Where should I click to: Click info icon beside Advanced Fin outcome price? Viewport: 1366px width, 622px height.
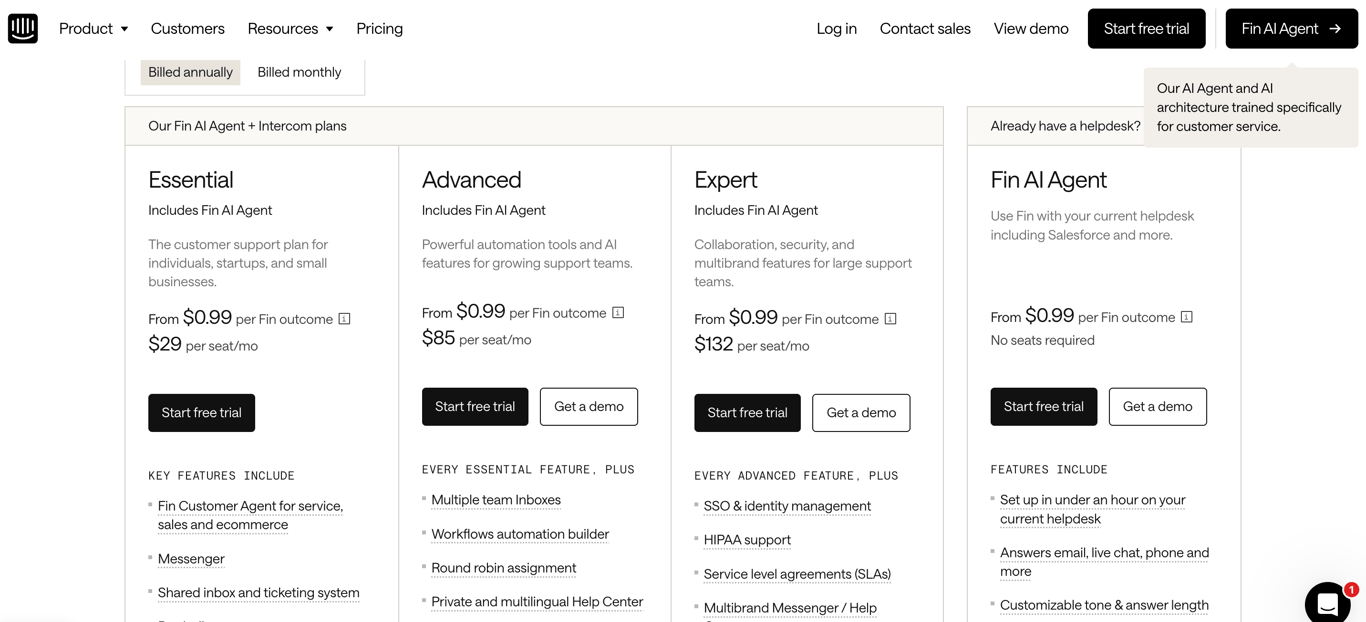[618, 313]
